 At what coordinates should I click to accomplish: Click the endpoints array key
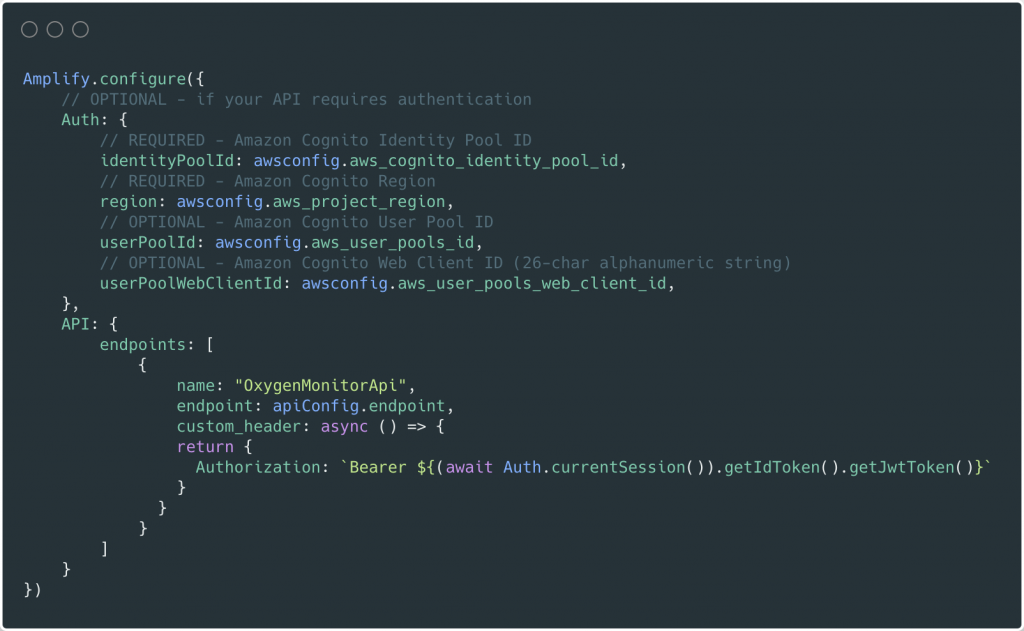(142, 345)
